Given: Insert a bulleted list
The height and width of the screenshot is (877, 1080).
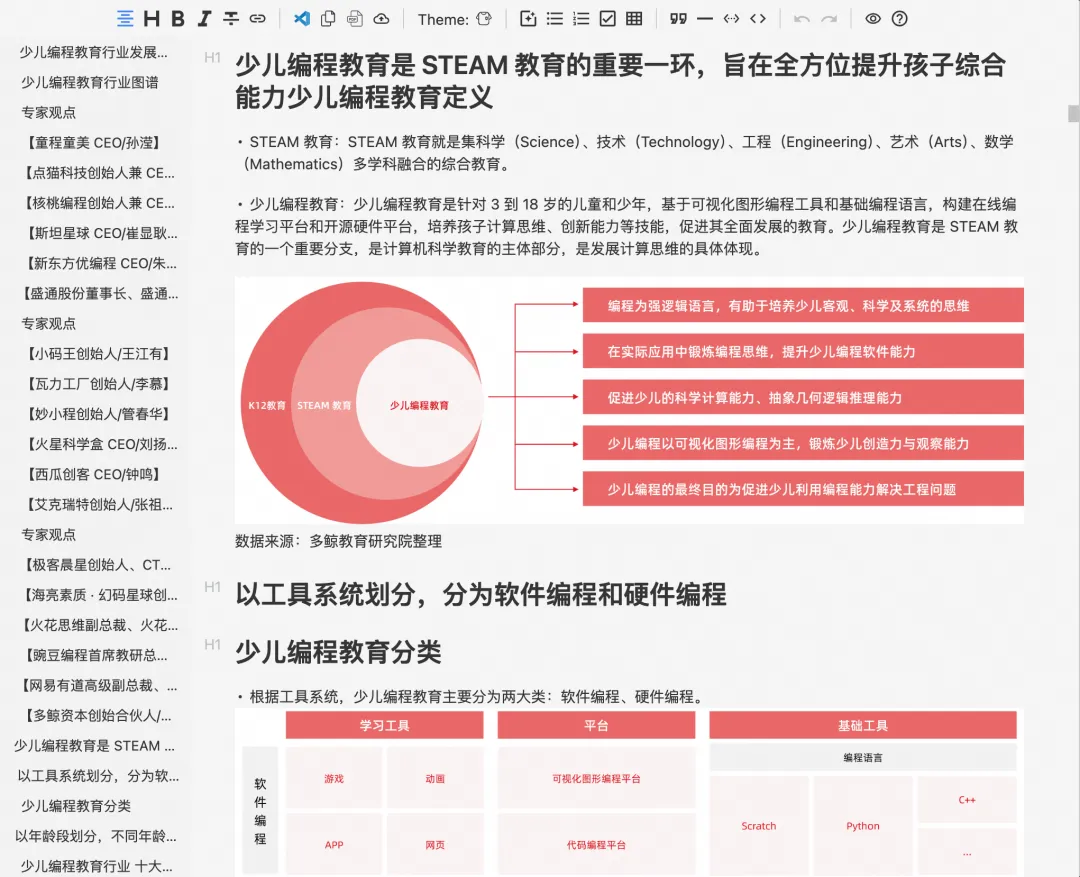Looking at the screenshot, I should [x=555, y=19].
